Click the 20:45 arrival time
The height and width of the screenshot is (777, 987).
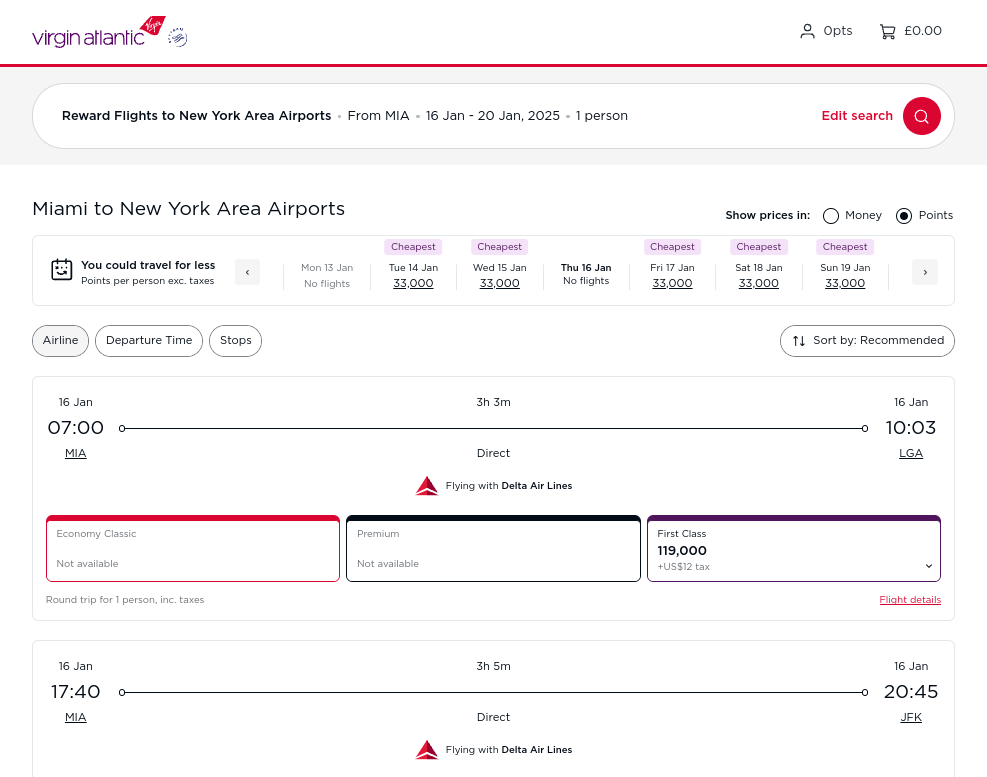(910, 692)
